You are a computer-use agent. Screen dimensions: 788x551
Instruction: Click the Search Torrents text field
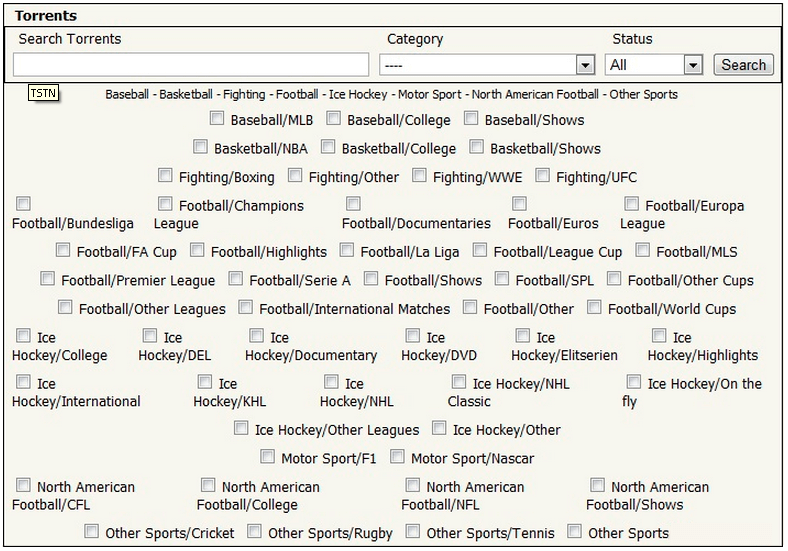point(191,65)
